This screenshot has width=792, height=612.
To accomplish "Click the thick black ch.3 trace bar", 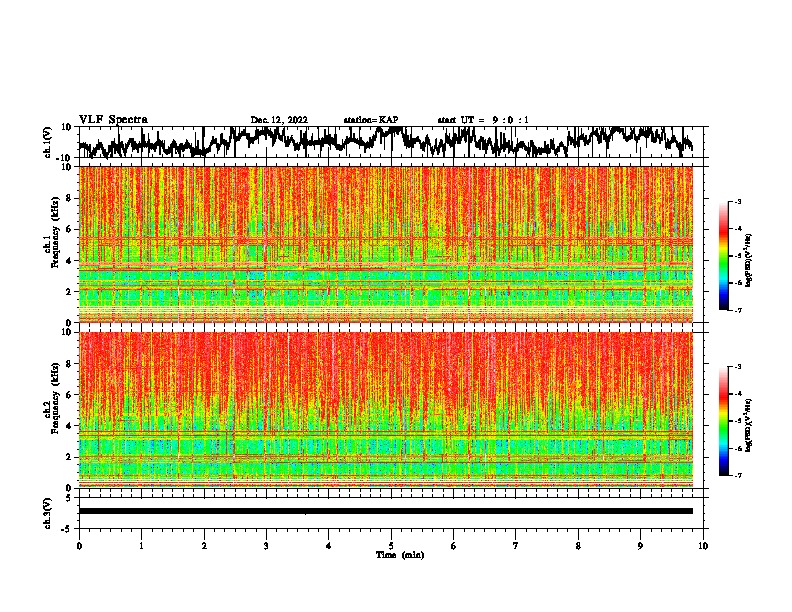I will [386, 511].
